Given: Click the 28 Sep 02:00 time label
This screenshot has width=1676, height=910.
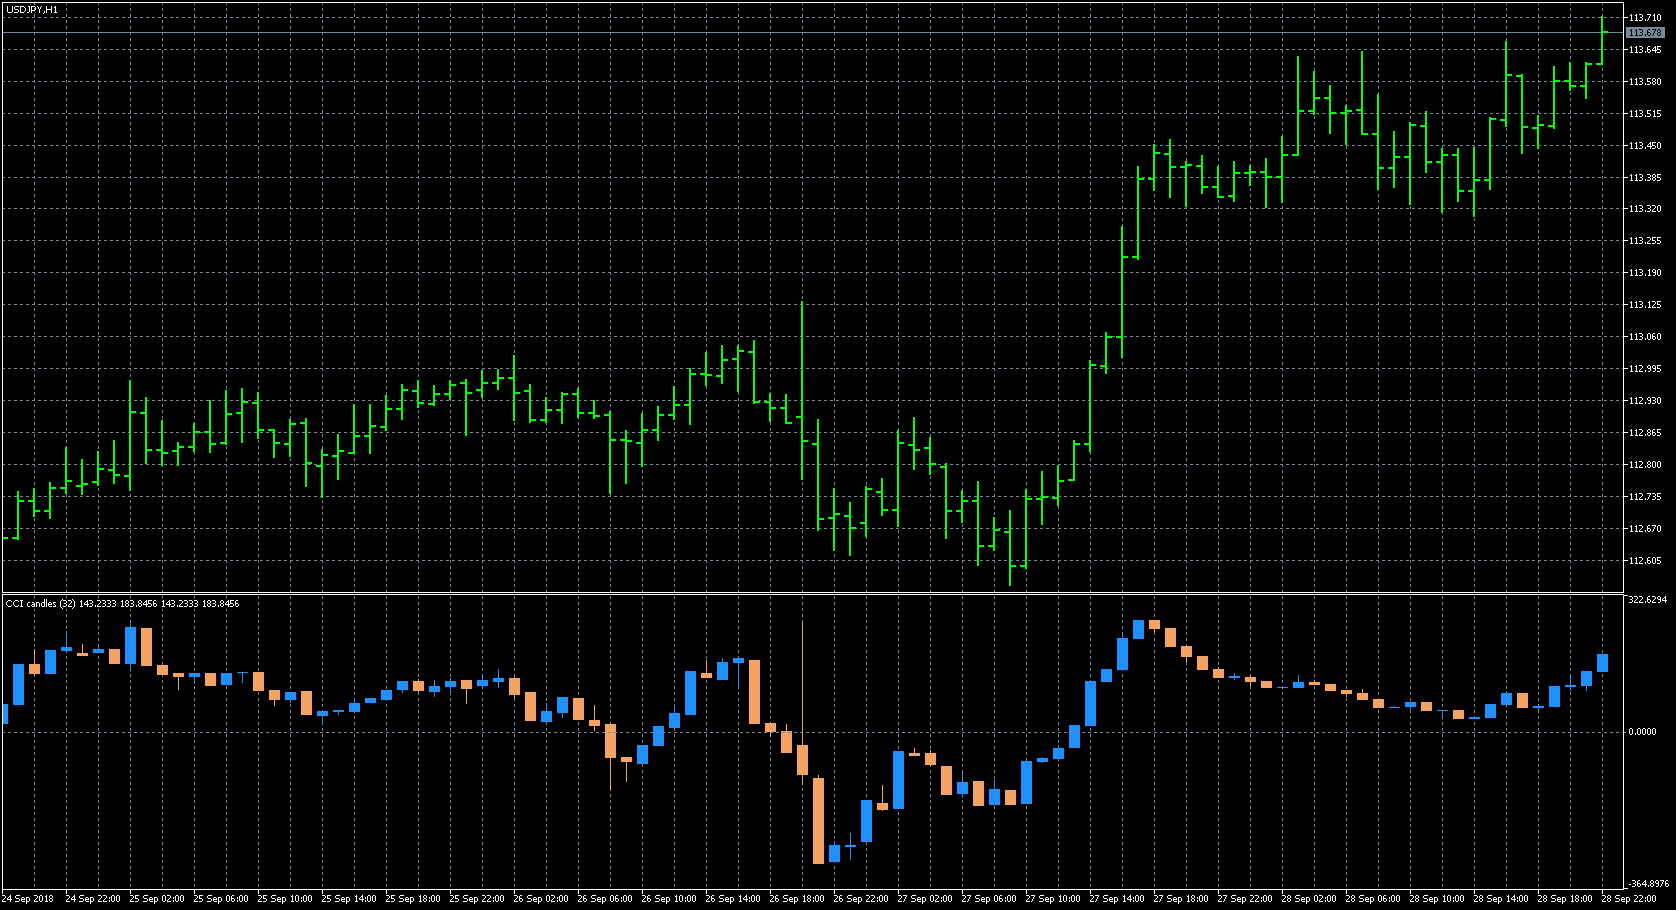Looking at the screenshot, I should pos(1309,899).
